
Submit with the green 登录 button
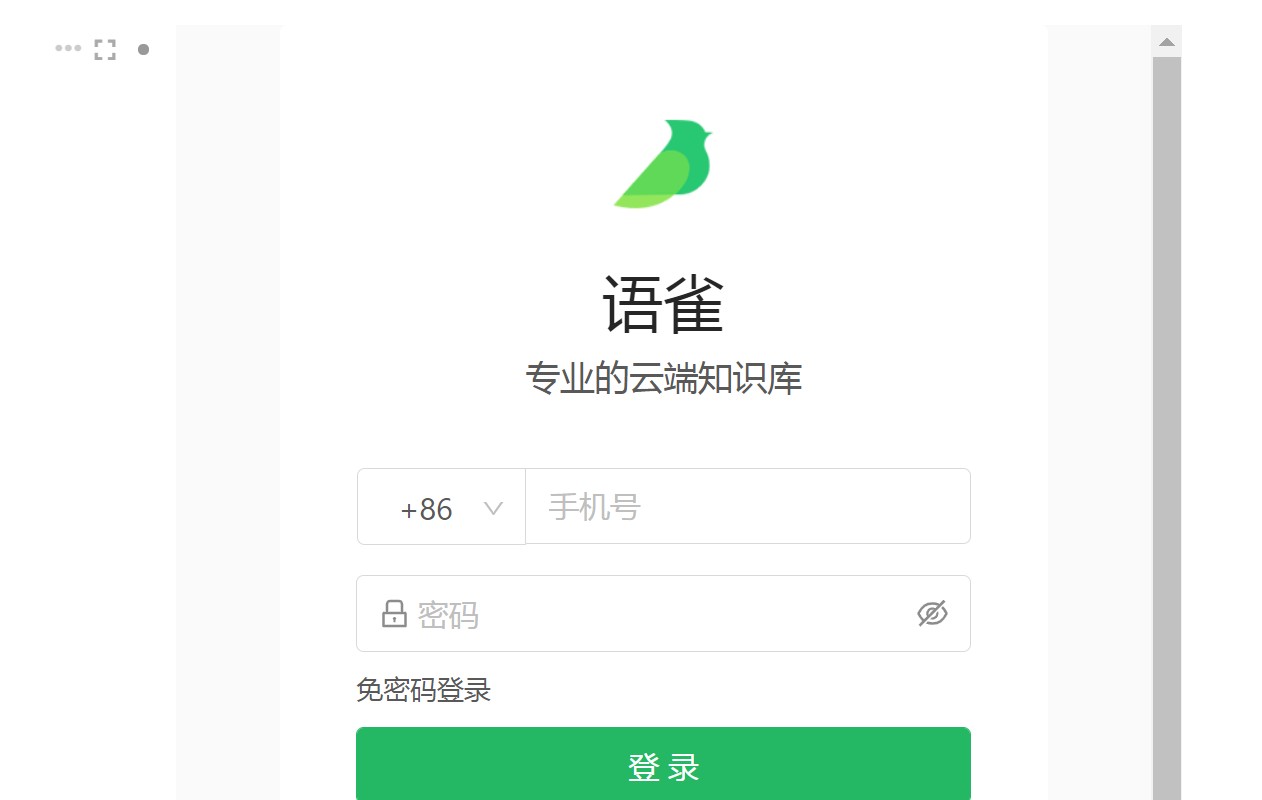coord(663,764)
